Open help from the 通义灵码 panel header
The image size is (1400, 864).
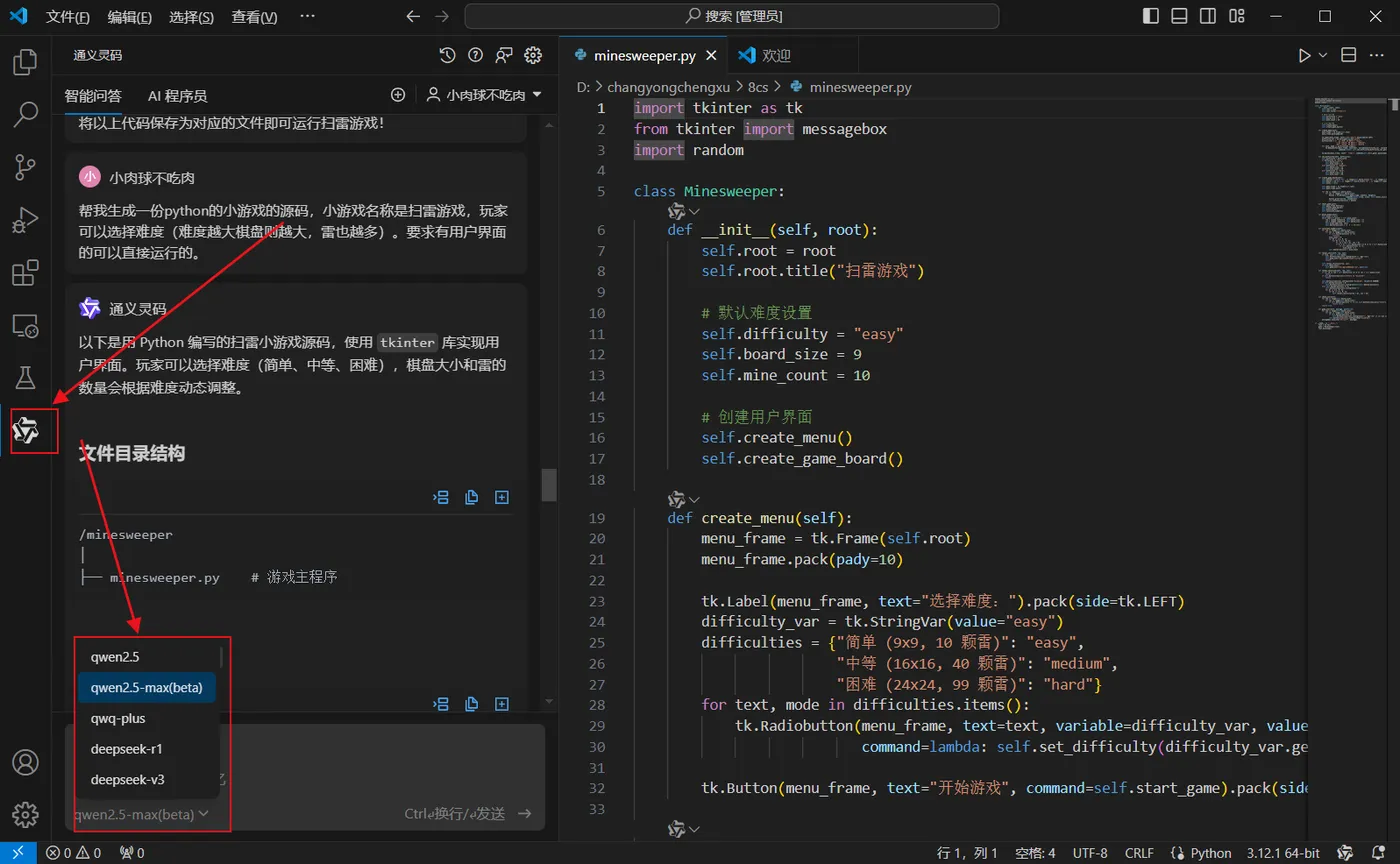pos(476,55)
